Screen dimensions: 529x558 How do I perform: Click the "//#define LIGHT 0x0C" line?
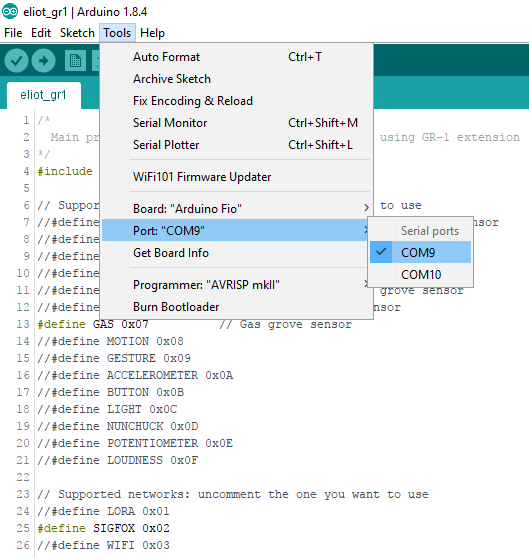tap(107, 409)
